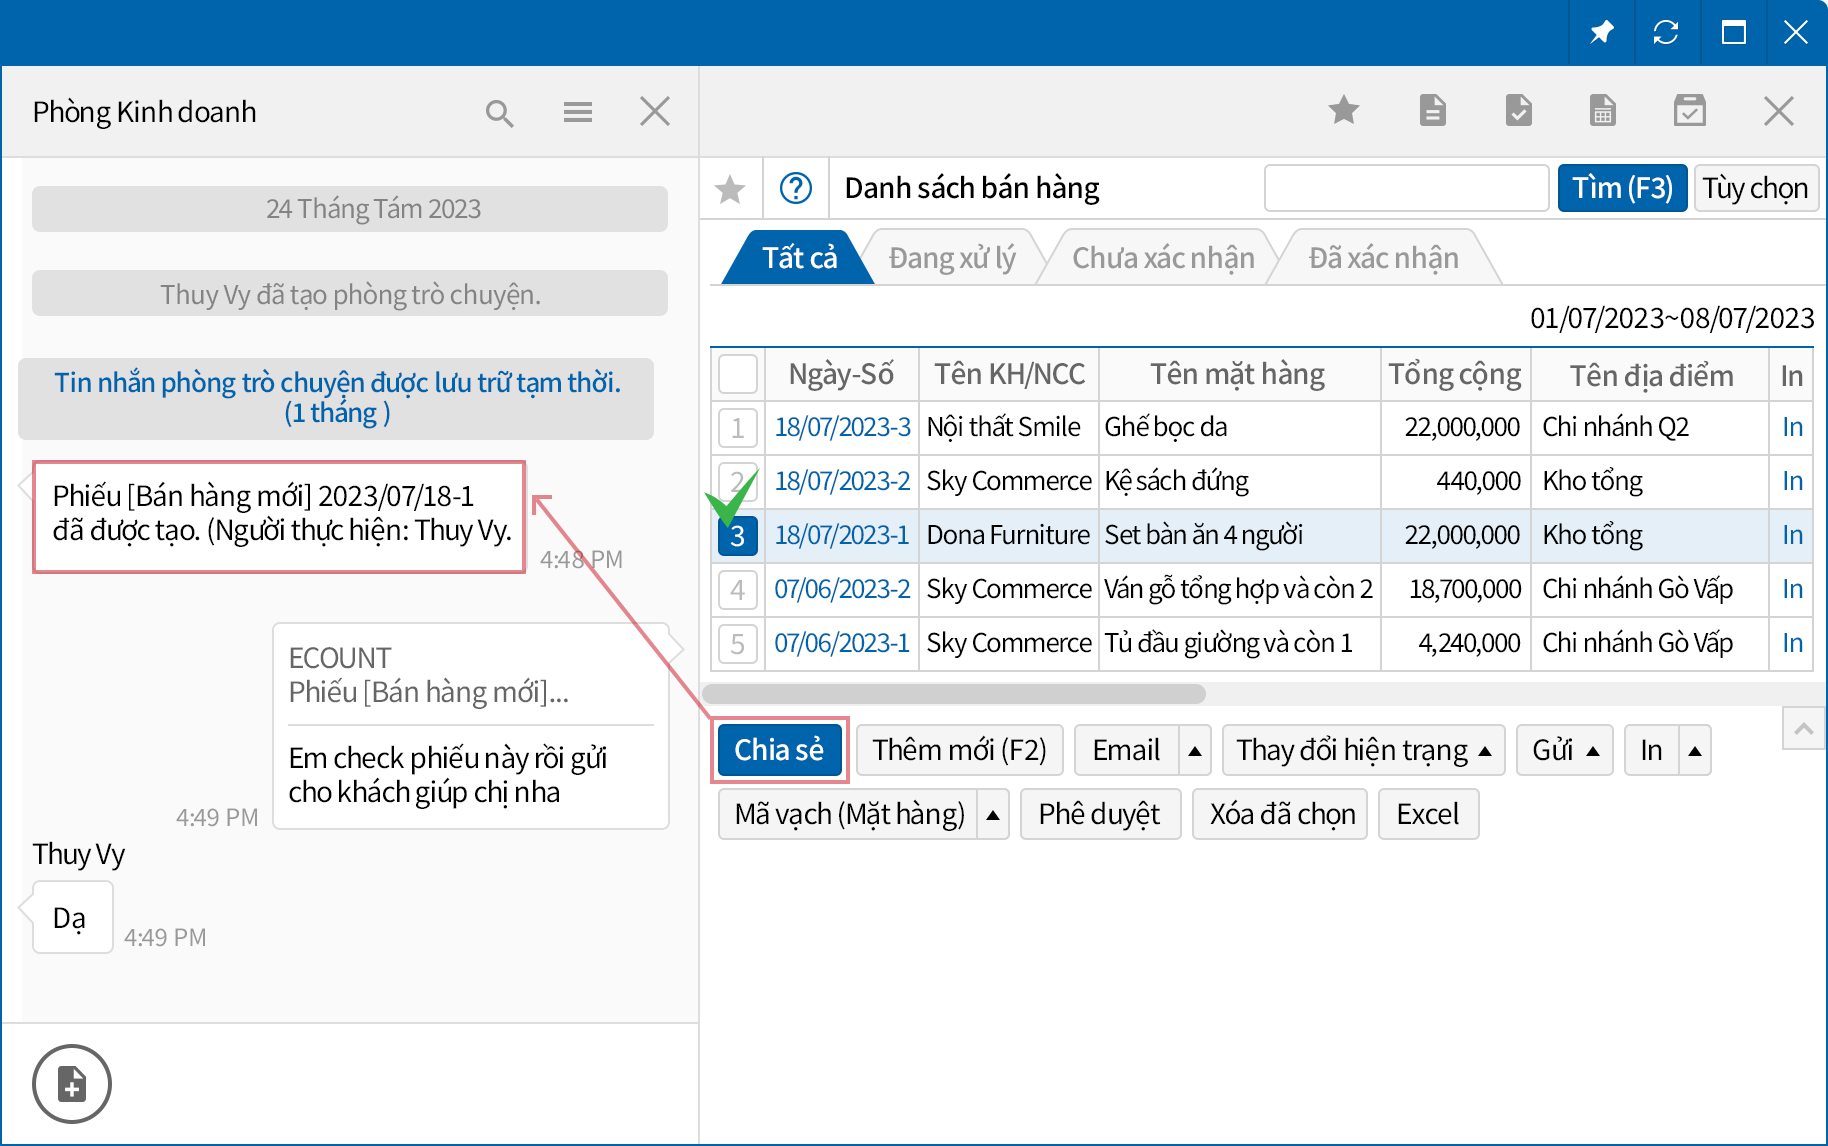Click the pin icon in title bar
Screen dimensions: 1828x1146
coord(1602,33)
